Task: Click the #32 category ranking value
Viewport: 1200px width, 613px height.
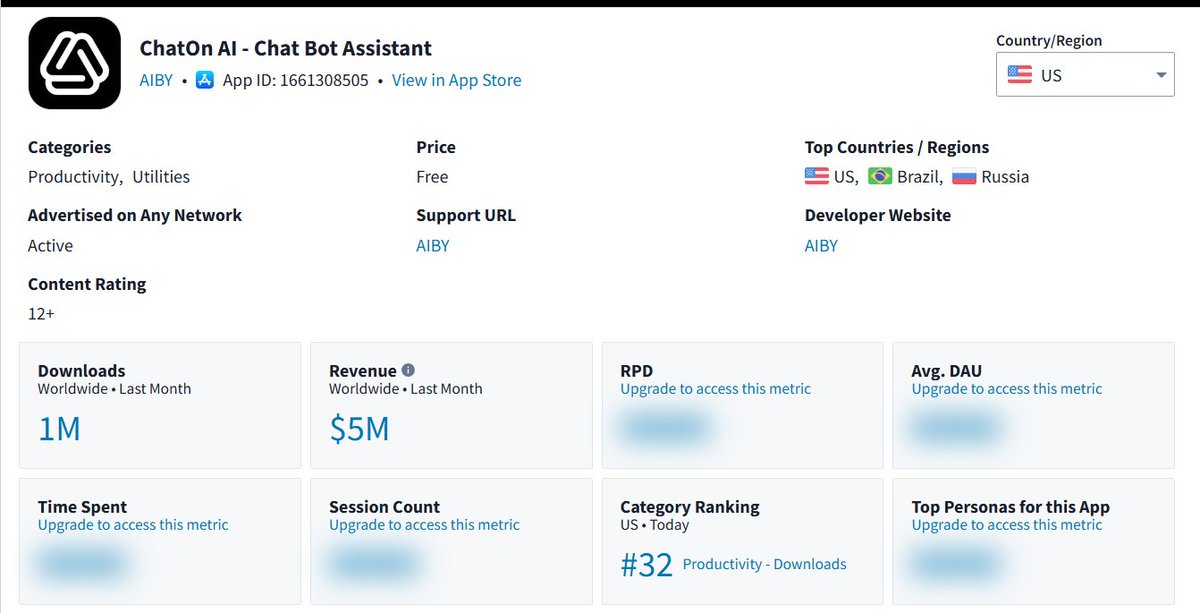Action: [x=646, y=565]
